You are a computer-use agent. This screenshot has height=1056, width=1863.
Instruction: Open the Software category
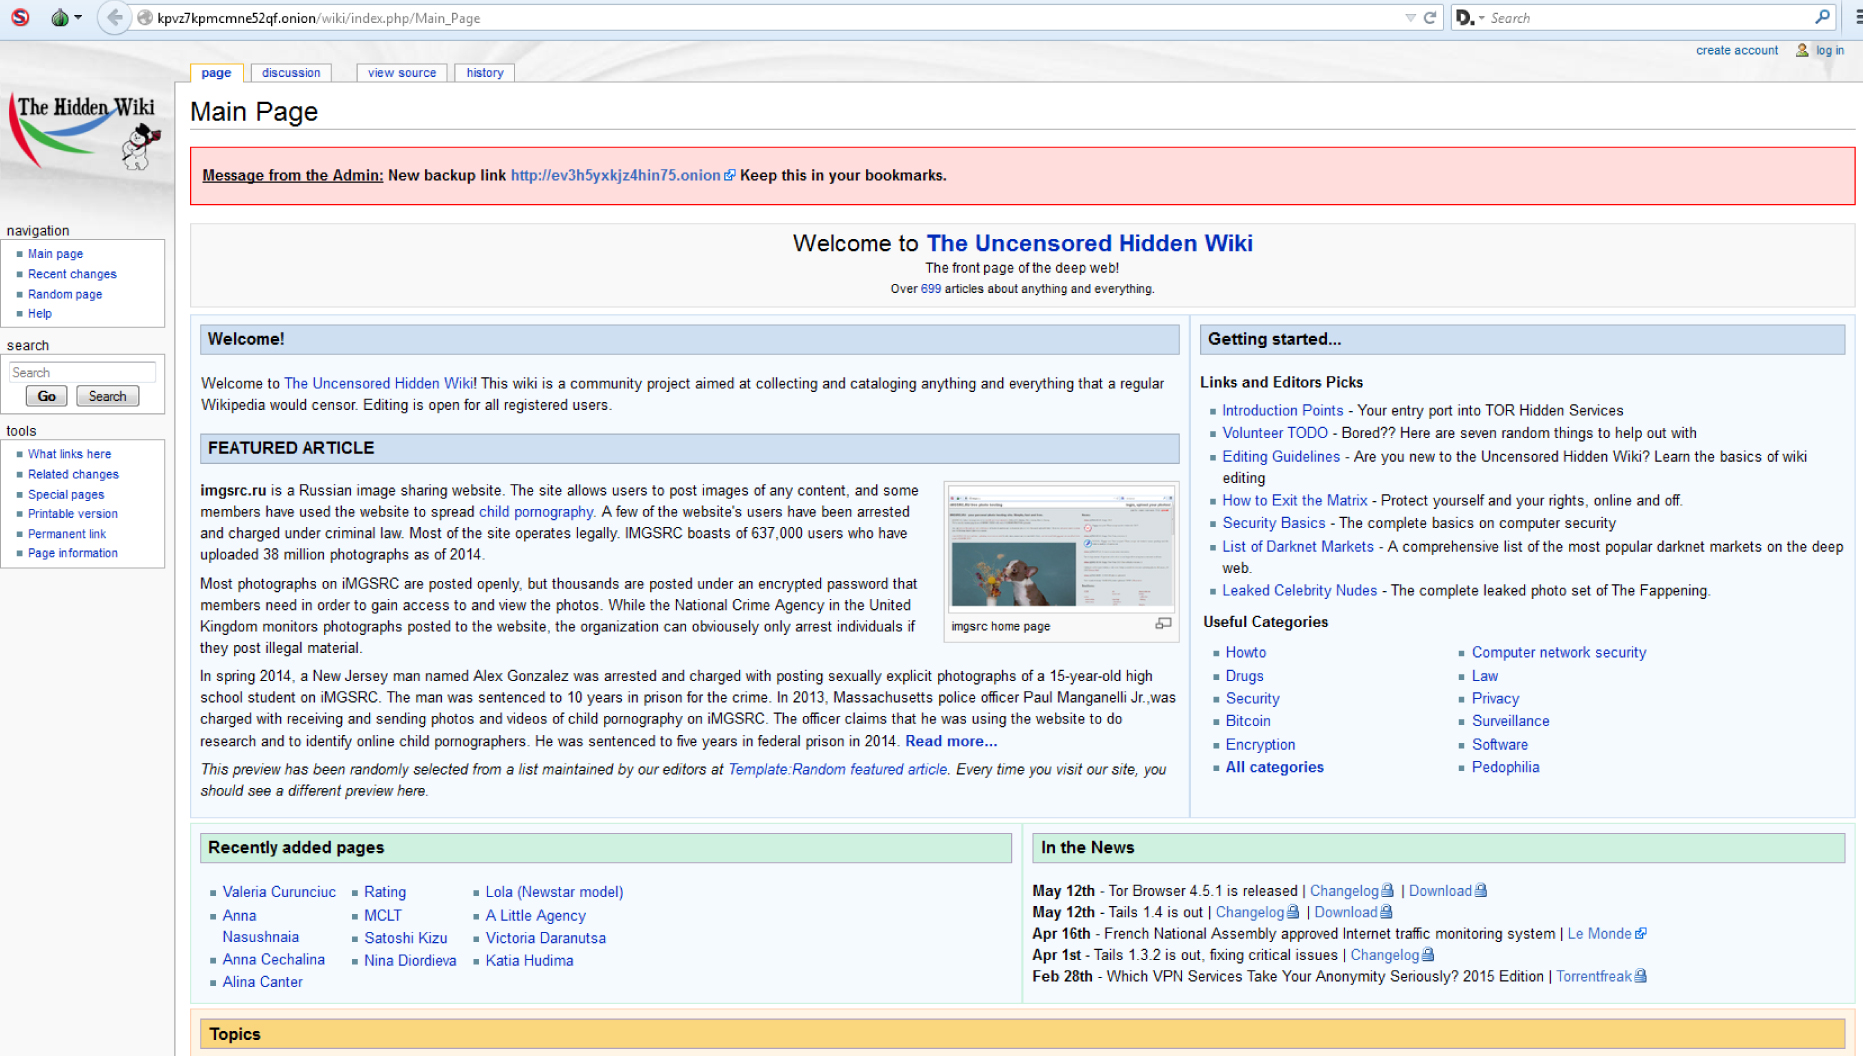pyautogui.click(x=1500, y=745)
